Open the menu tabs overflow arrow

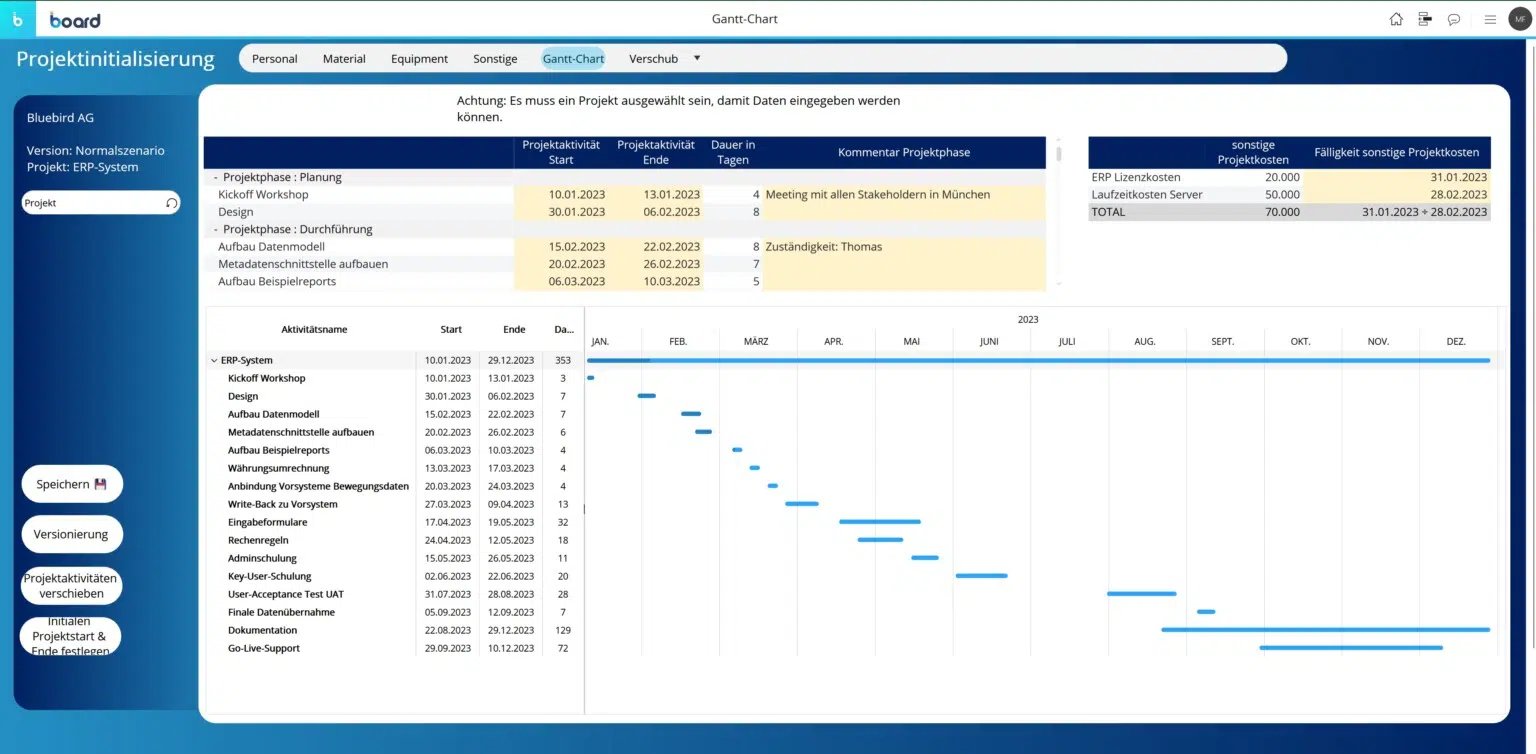coord(697,58)
